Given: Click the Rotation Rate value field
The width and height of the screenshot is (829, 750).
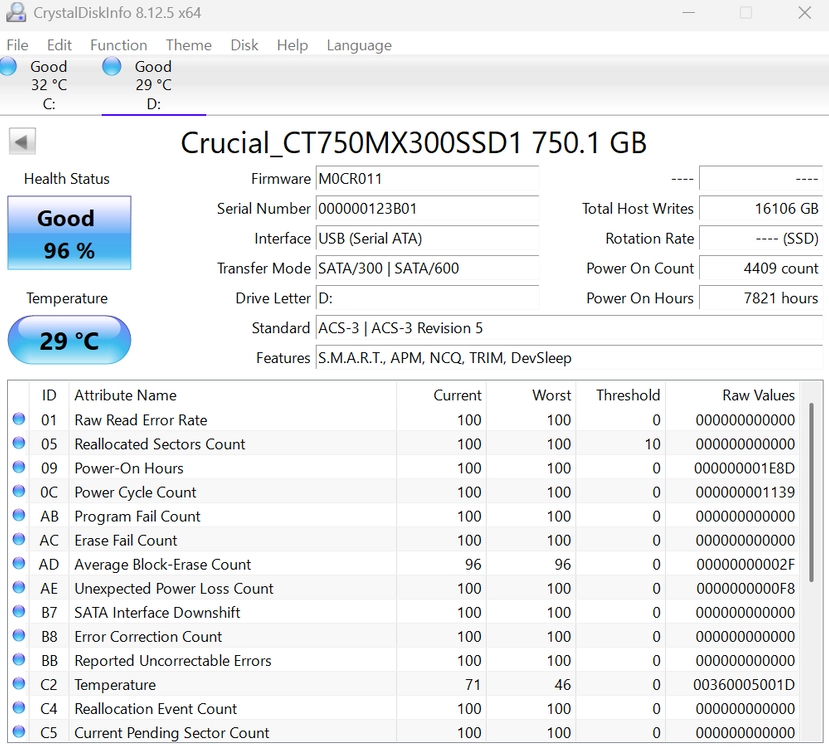Looking at the screenshot, I should pos(761,238).
